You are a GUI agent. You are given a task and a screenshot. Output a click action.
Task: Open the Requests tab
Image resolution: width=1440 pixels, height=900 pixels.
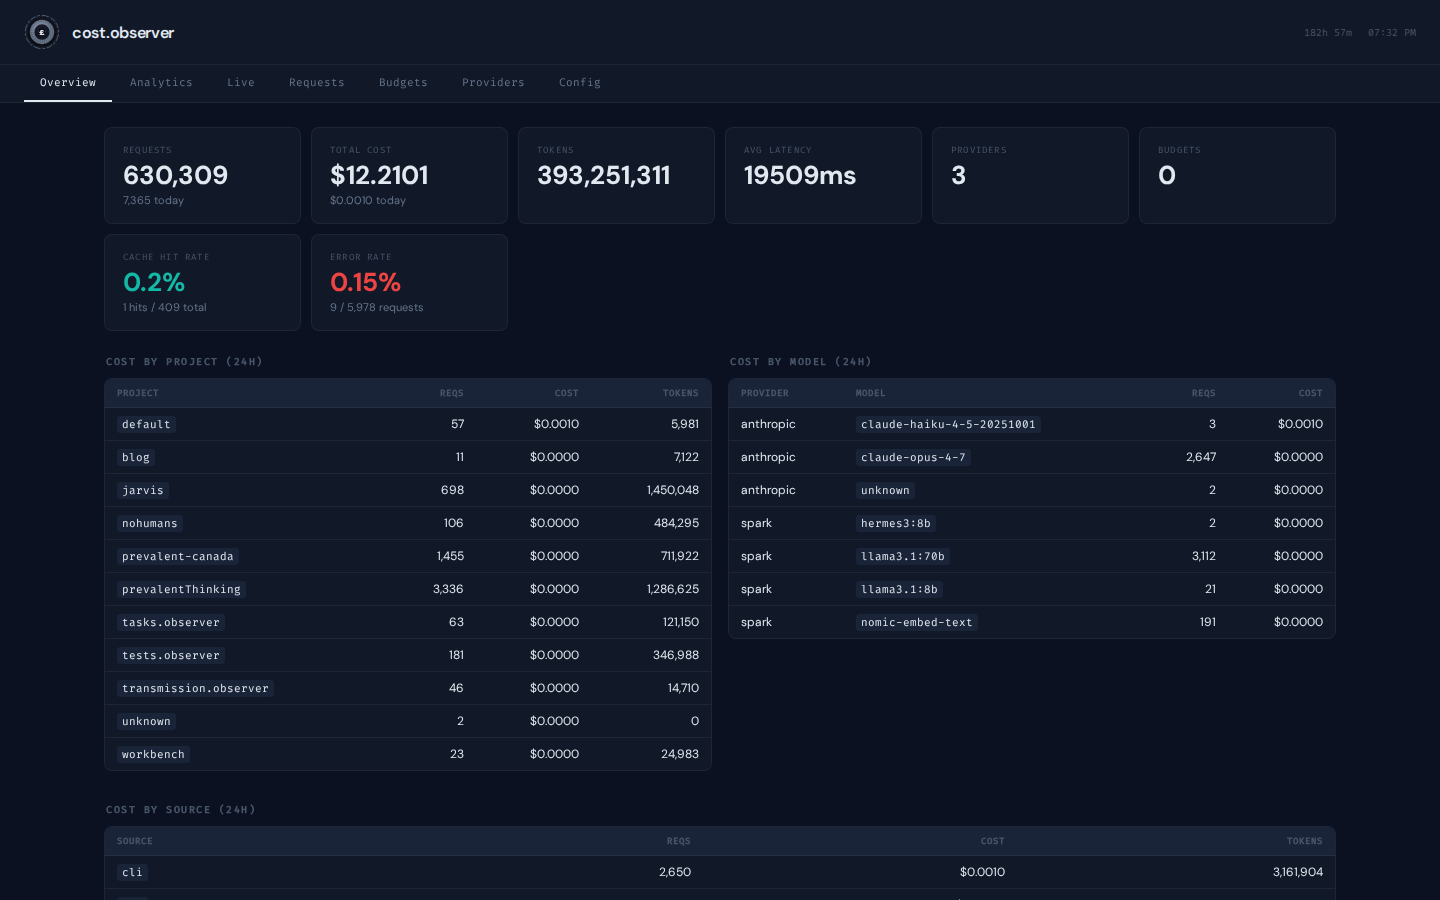(317, 83)
